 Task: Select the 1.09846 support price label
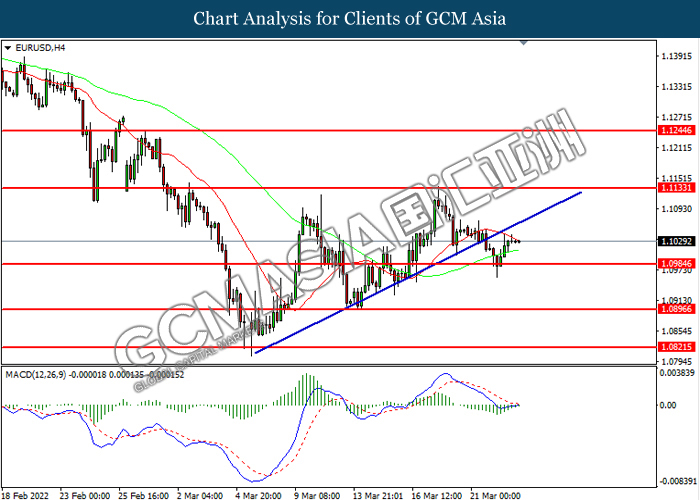[676, 263]
